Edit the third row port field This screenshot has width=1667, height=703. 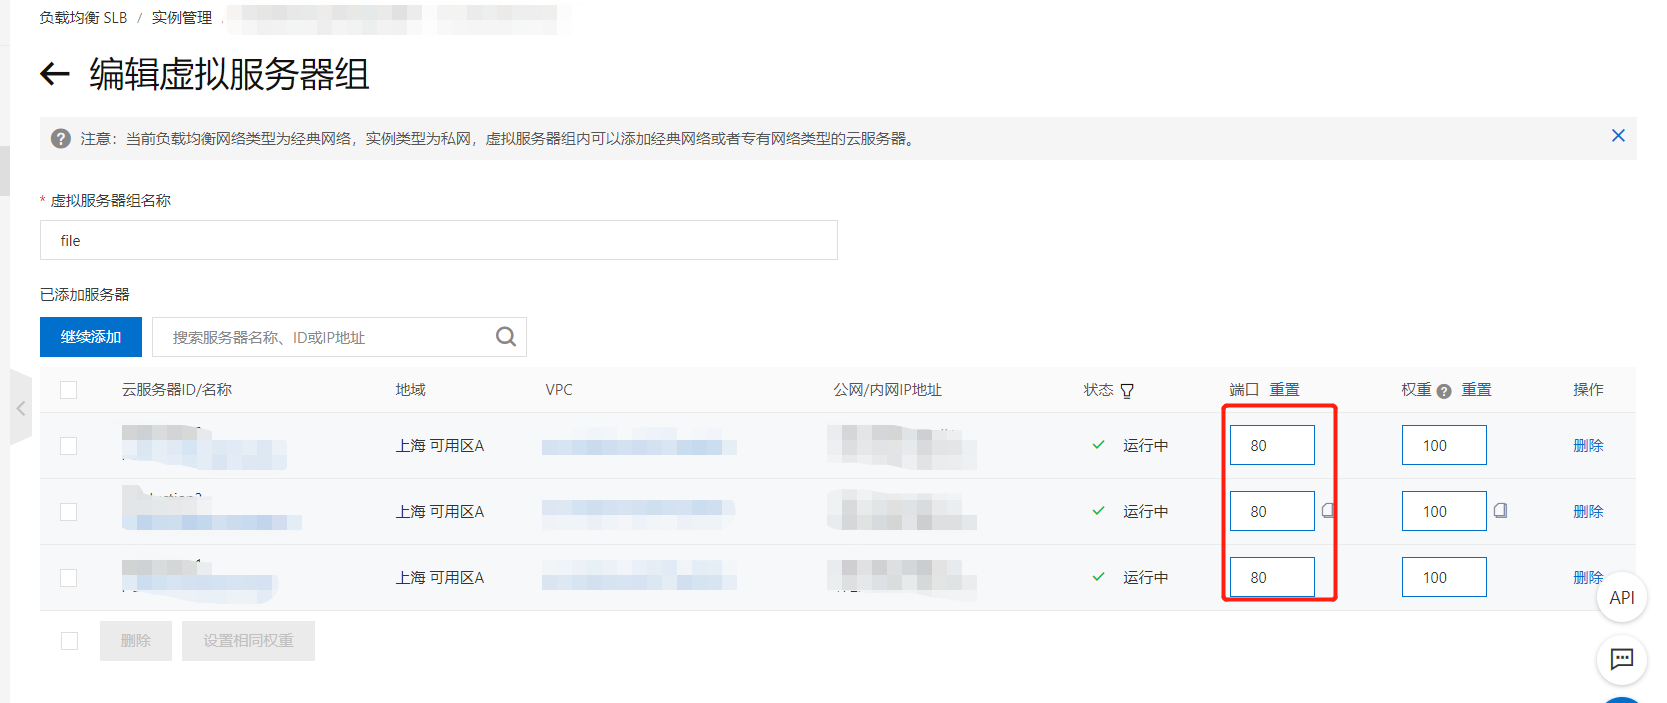[1272, 577]
